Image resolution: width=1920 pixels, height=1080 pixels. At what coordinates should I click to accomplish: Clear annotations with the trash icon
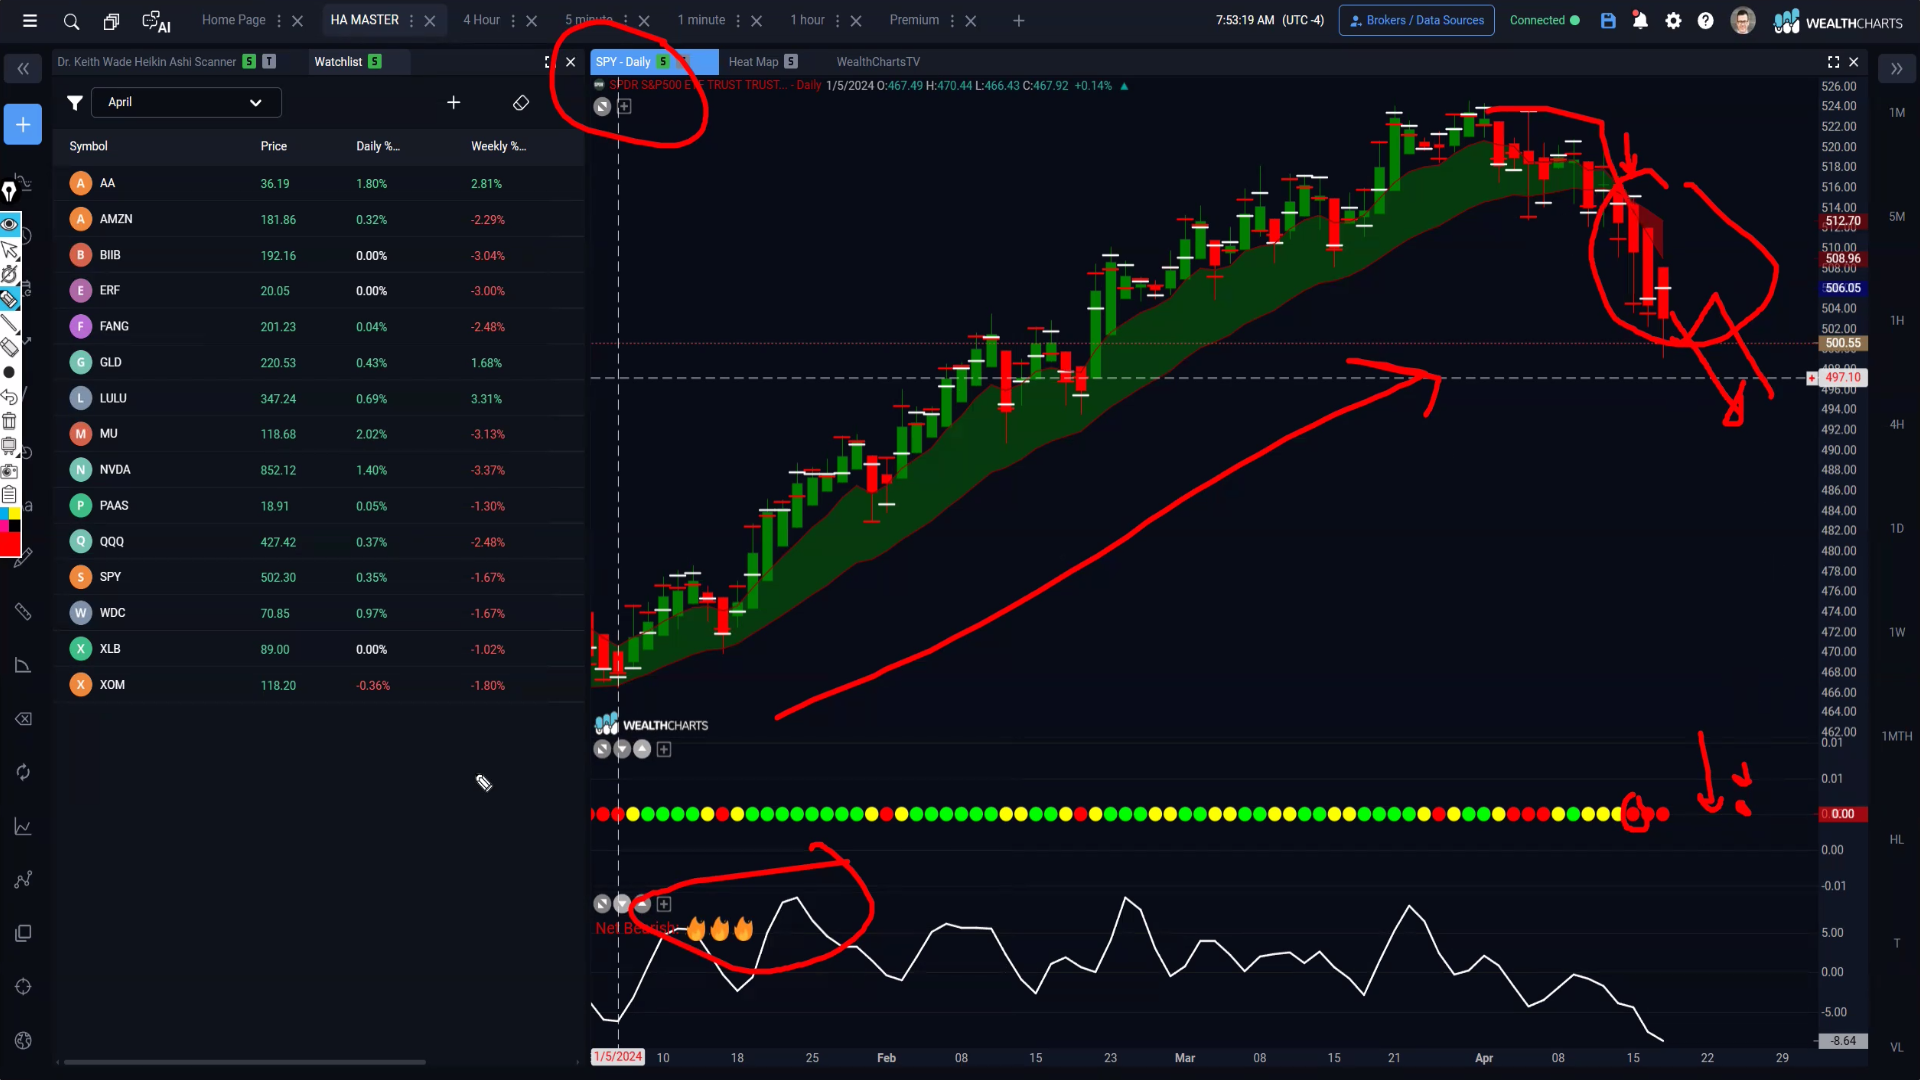point(9,421)
